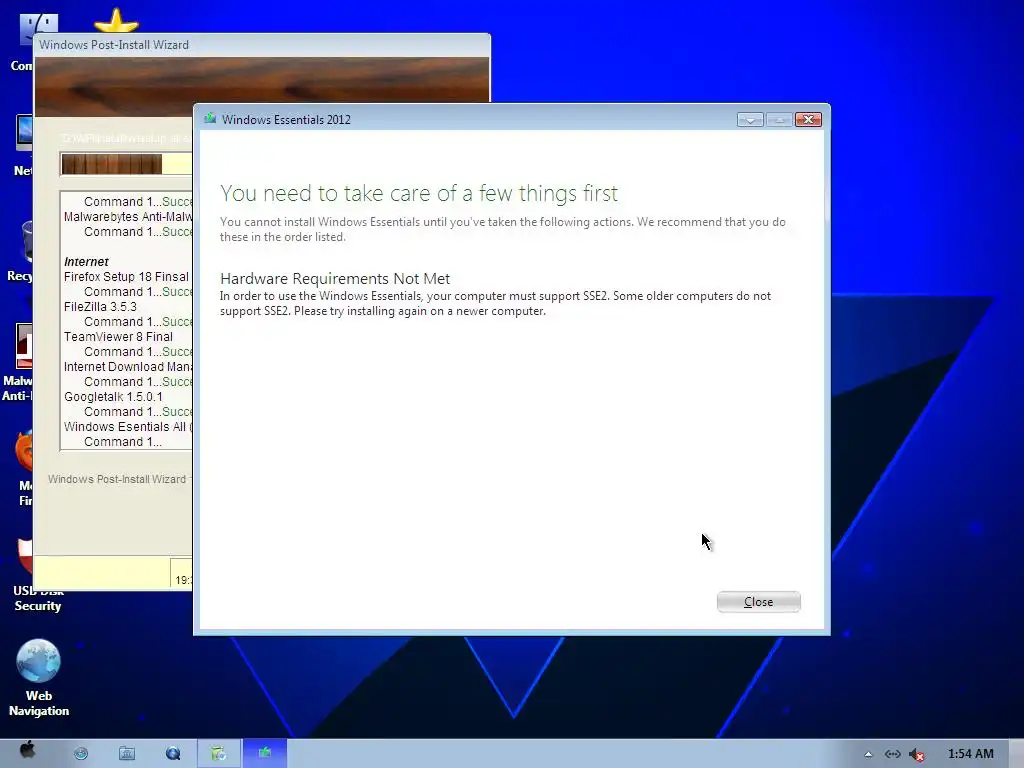Open the Apple-logo start button on the taskbar
1024x768 pixels.
tap(27, 750)
